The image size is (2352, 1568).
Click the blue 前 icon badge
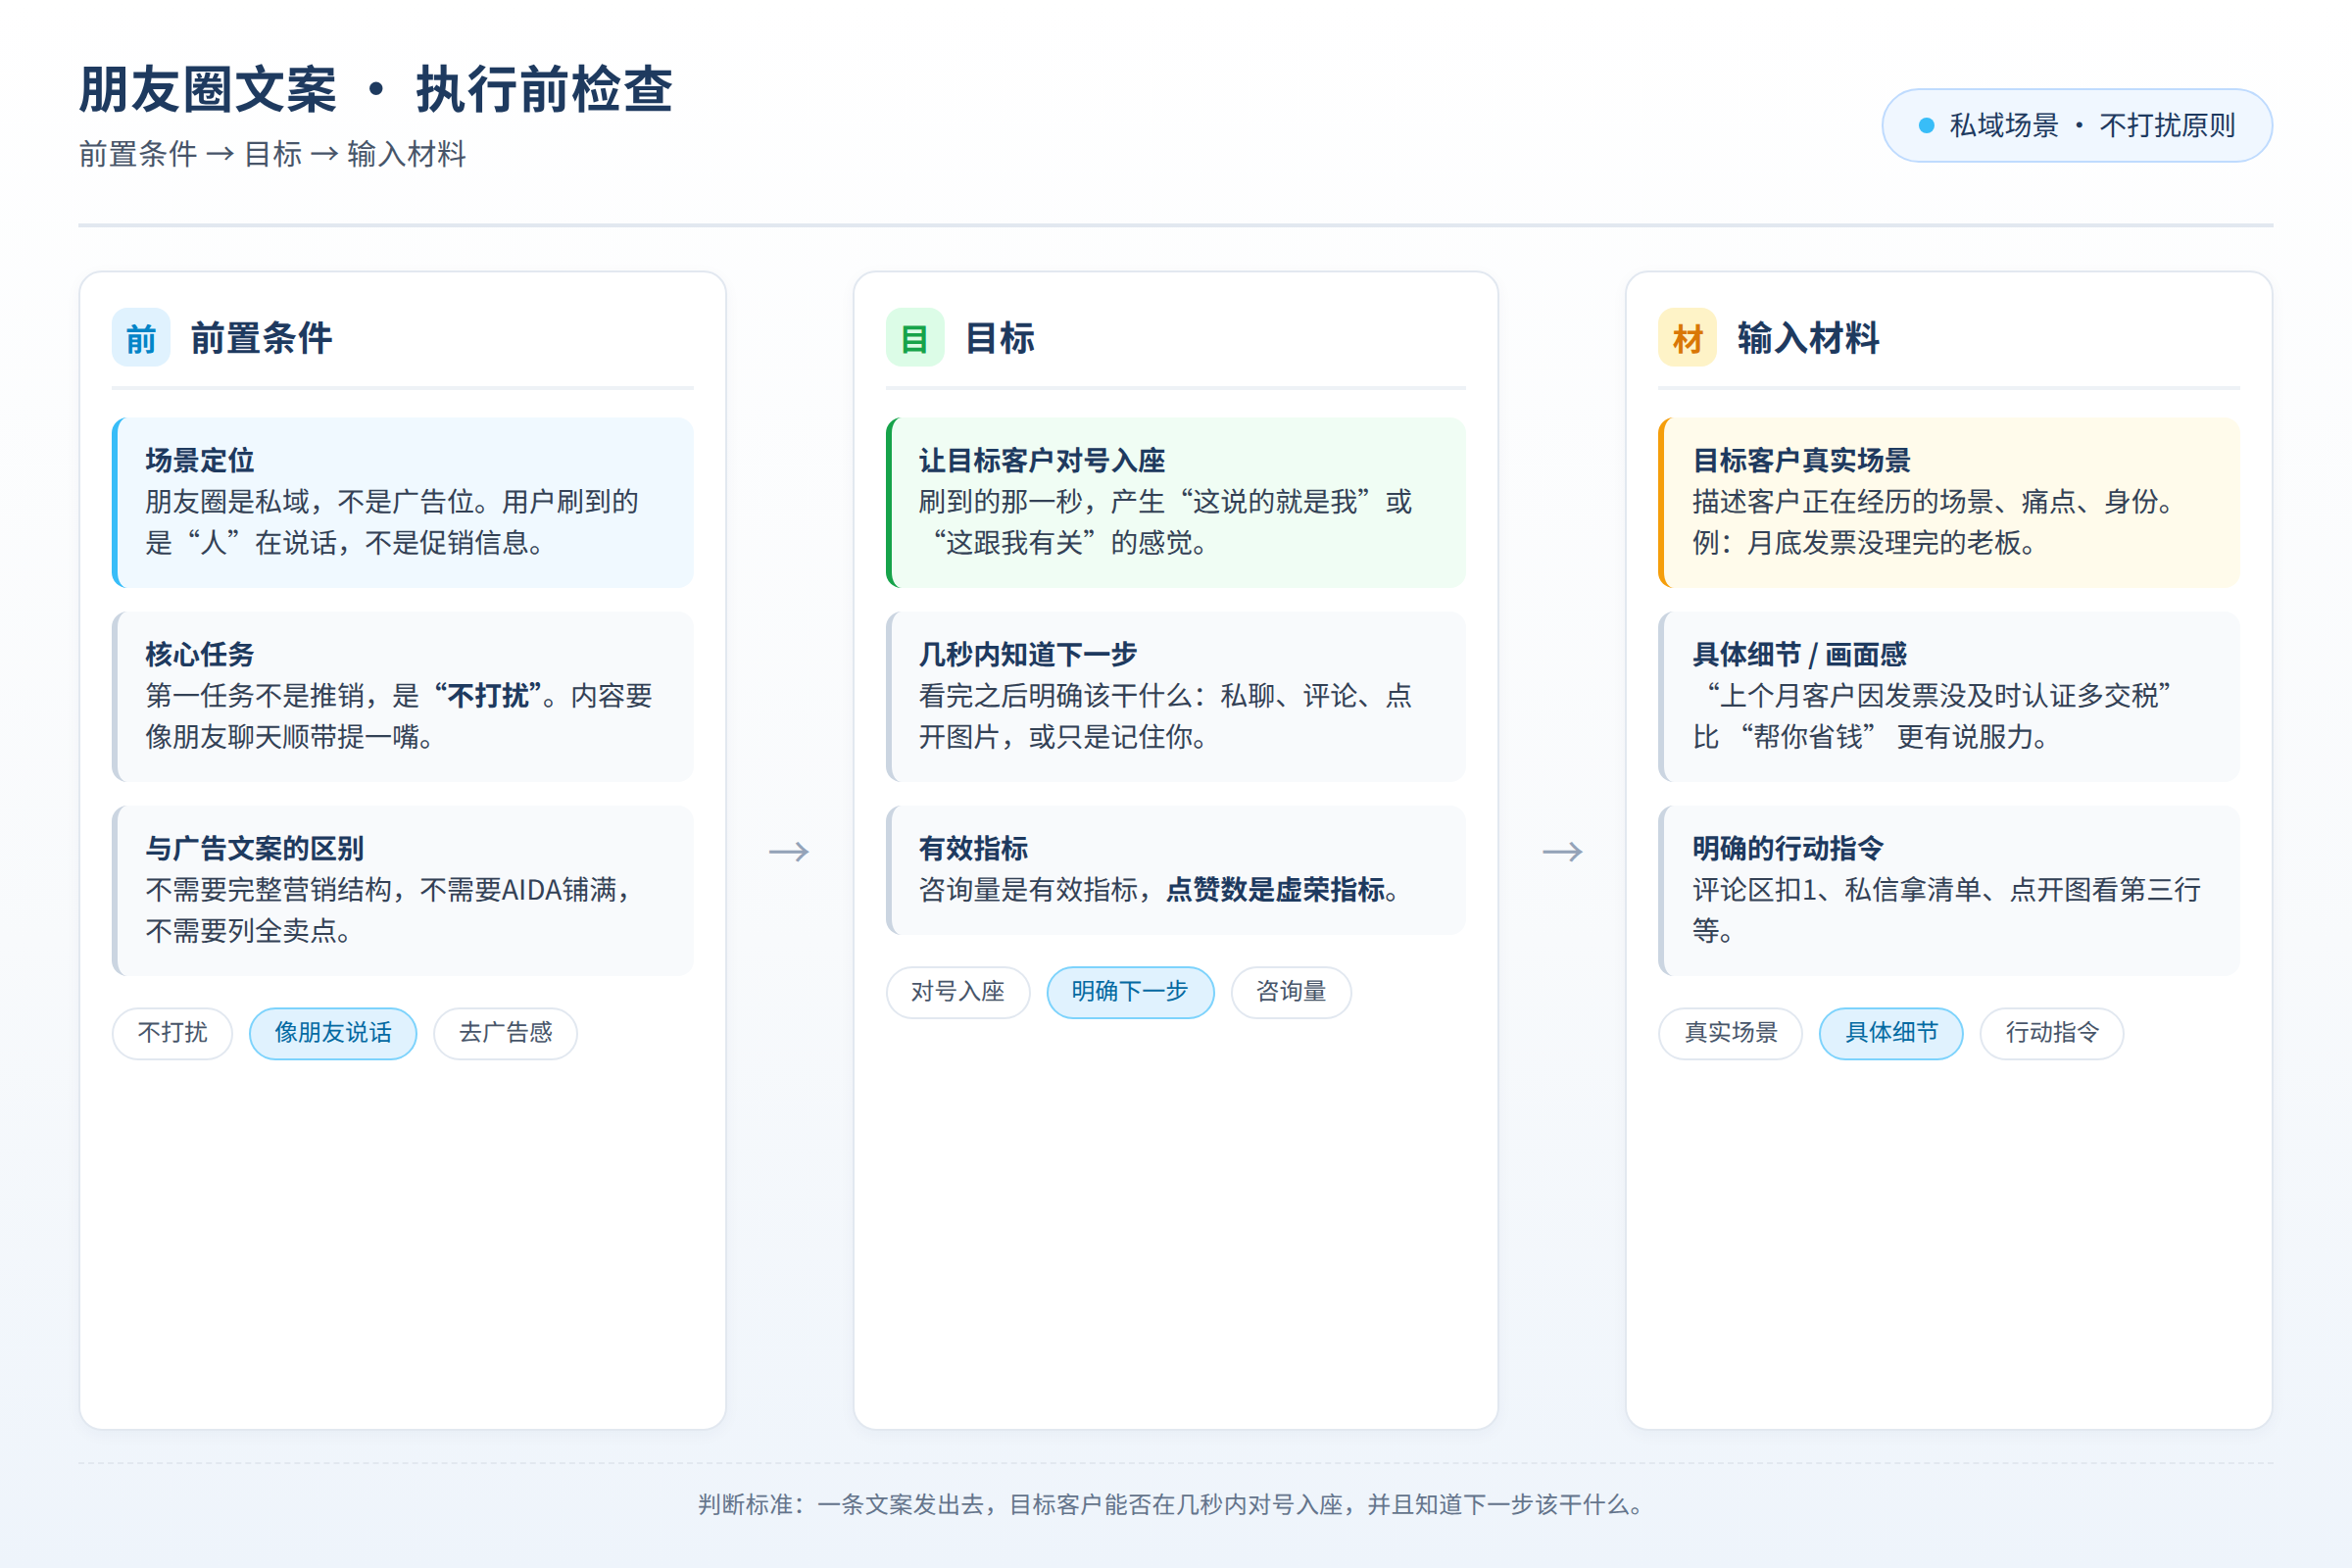pyautogui.click(x=141, y=338)
